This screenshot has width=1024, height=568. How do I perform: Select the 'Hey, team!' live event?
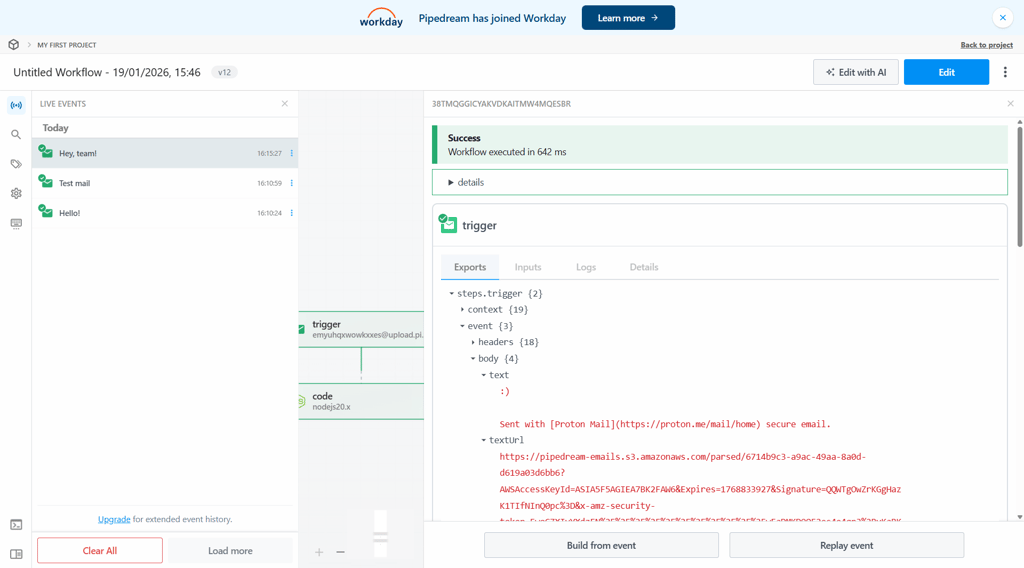pos(165,153)
